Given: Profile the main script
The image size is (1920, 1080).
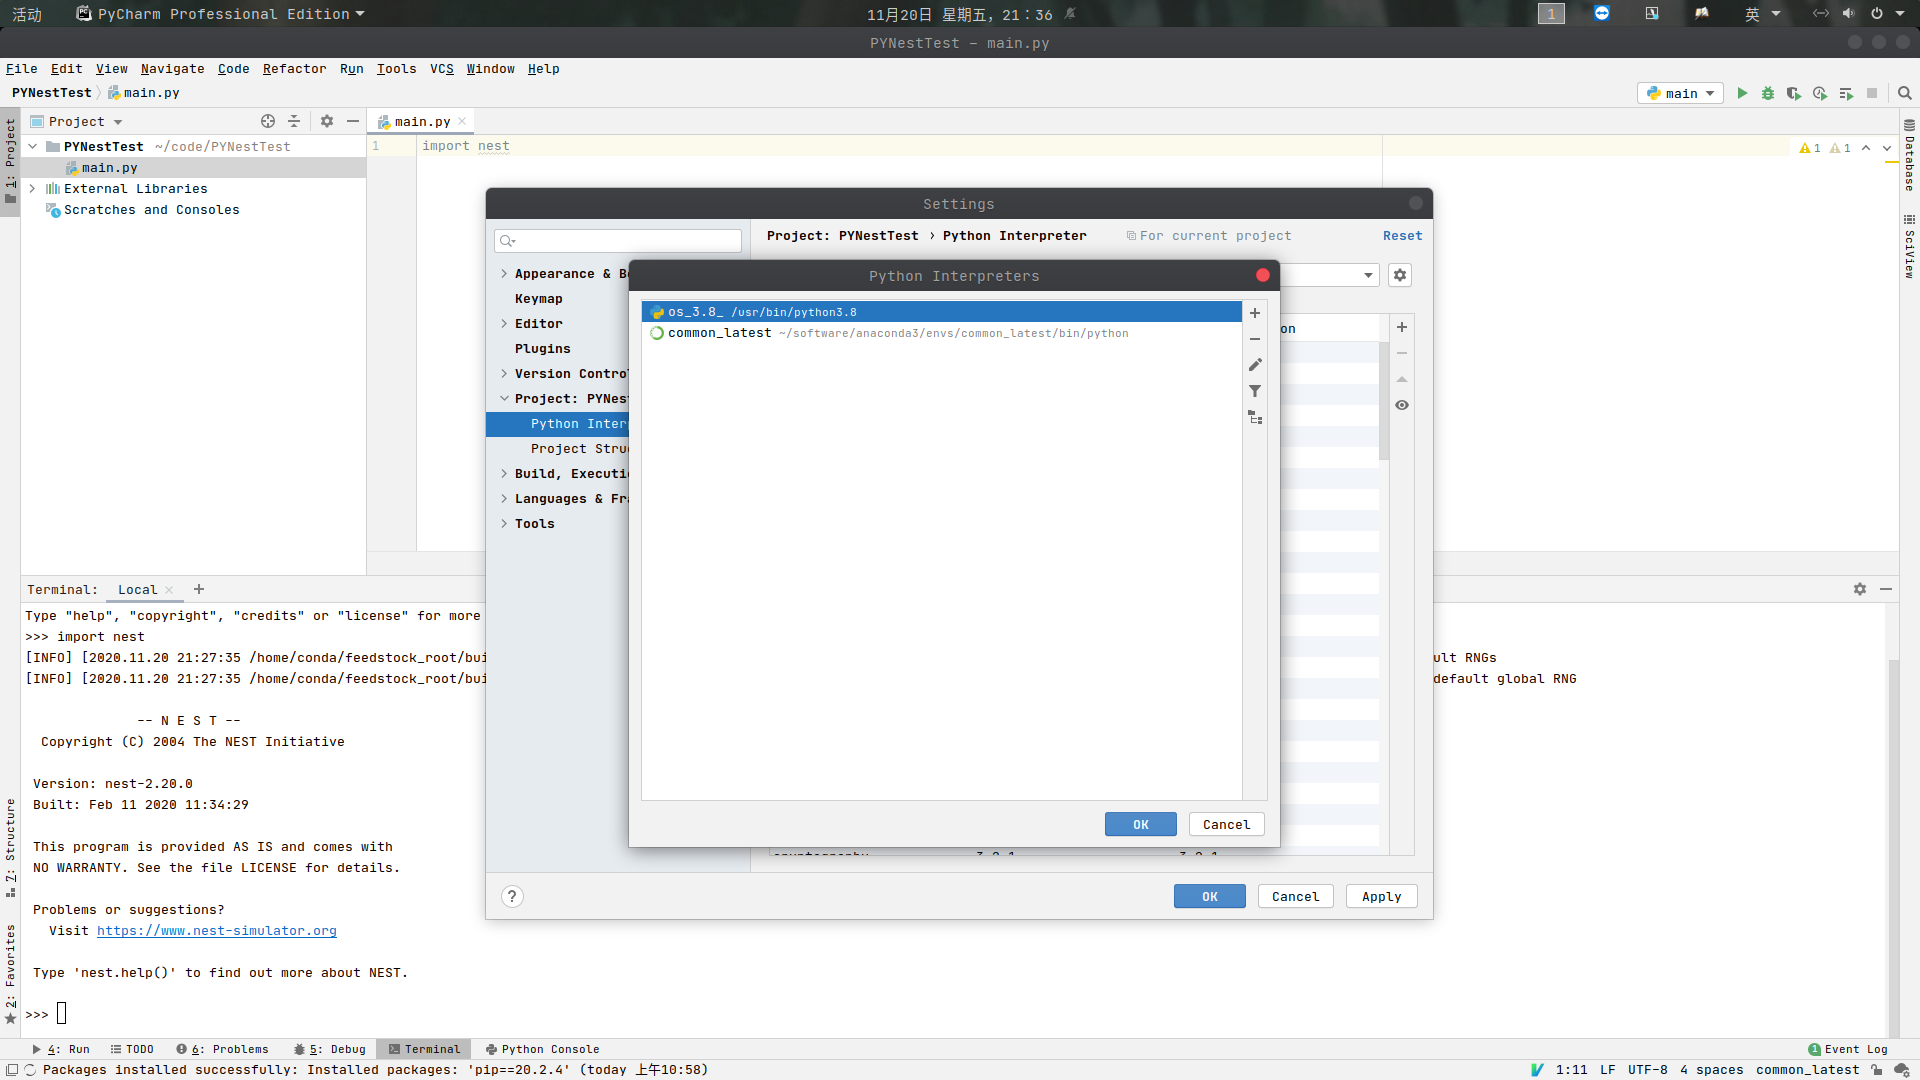Looking at the screenshot, I should [x=1820, y=92].
